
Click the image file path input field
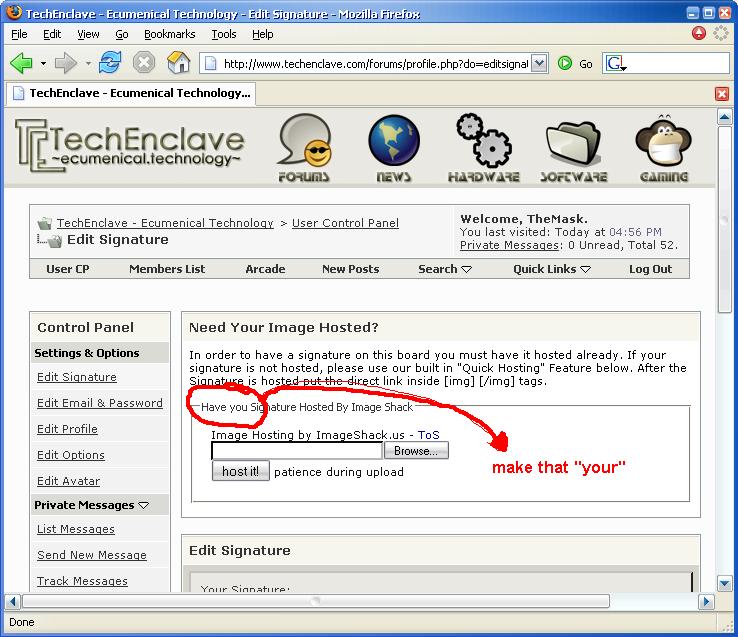[296, 451]
